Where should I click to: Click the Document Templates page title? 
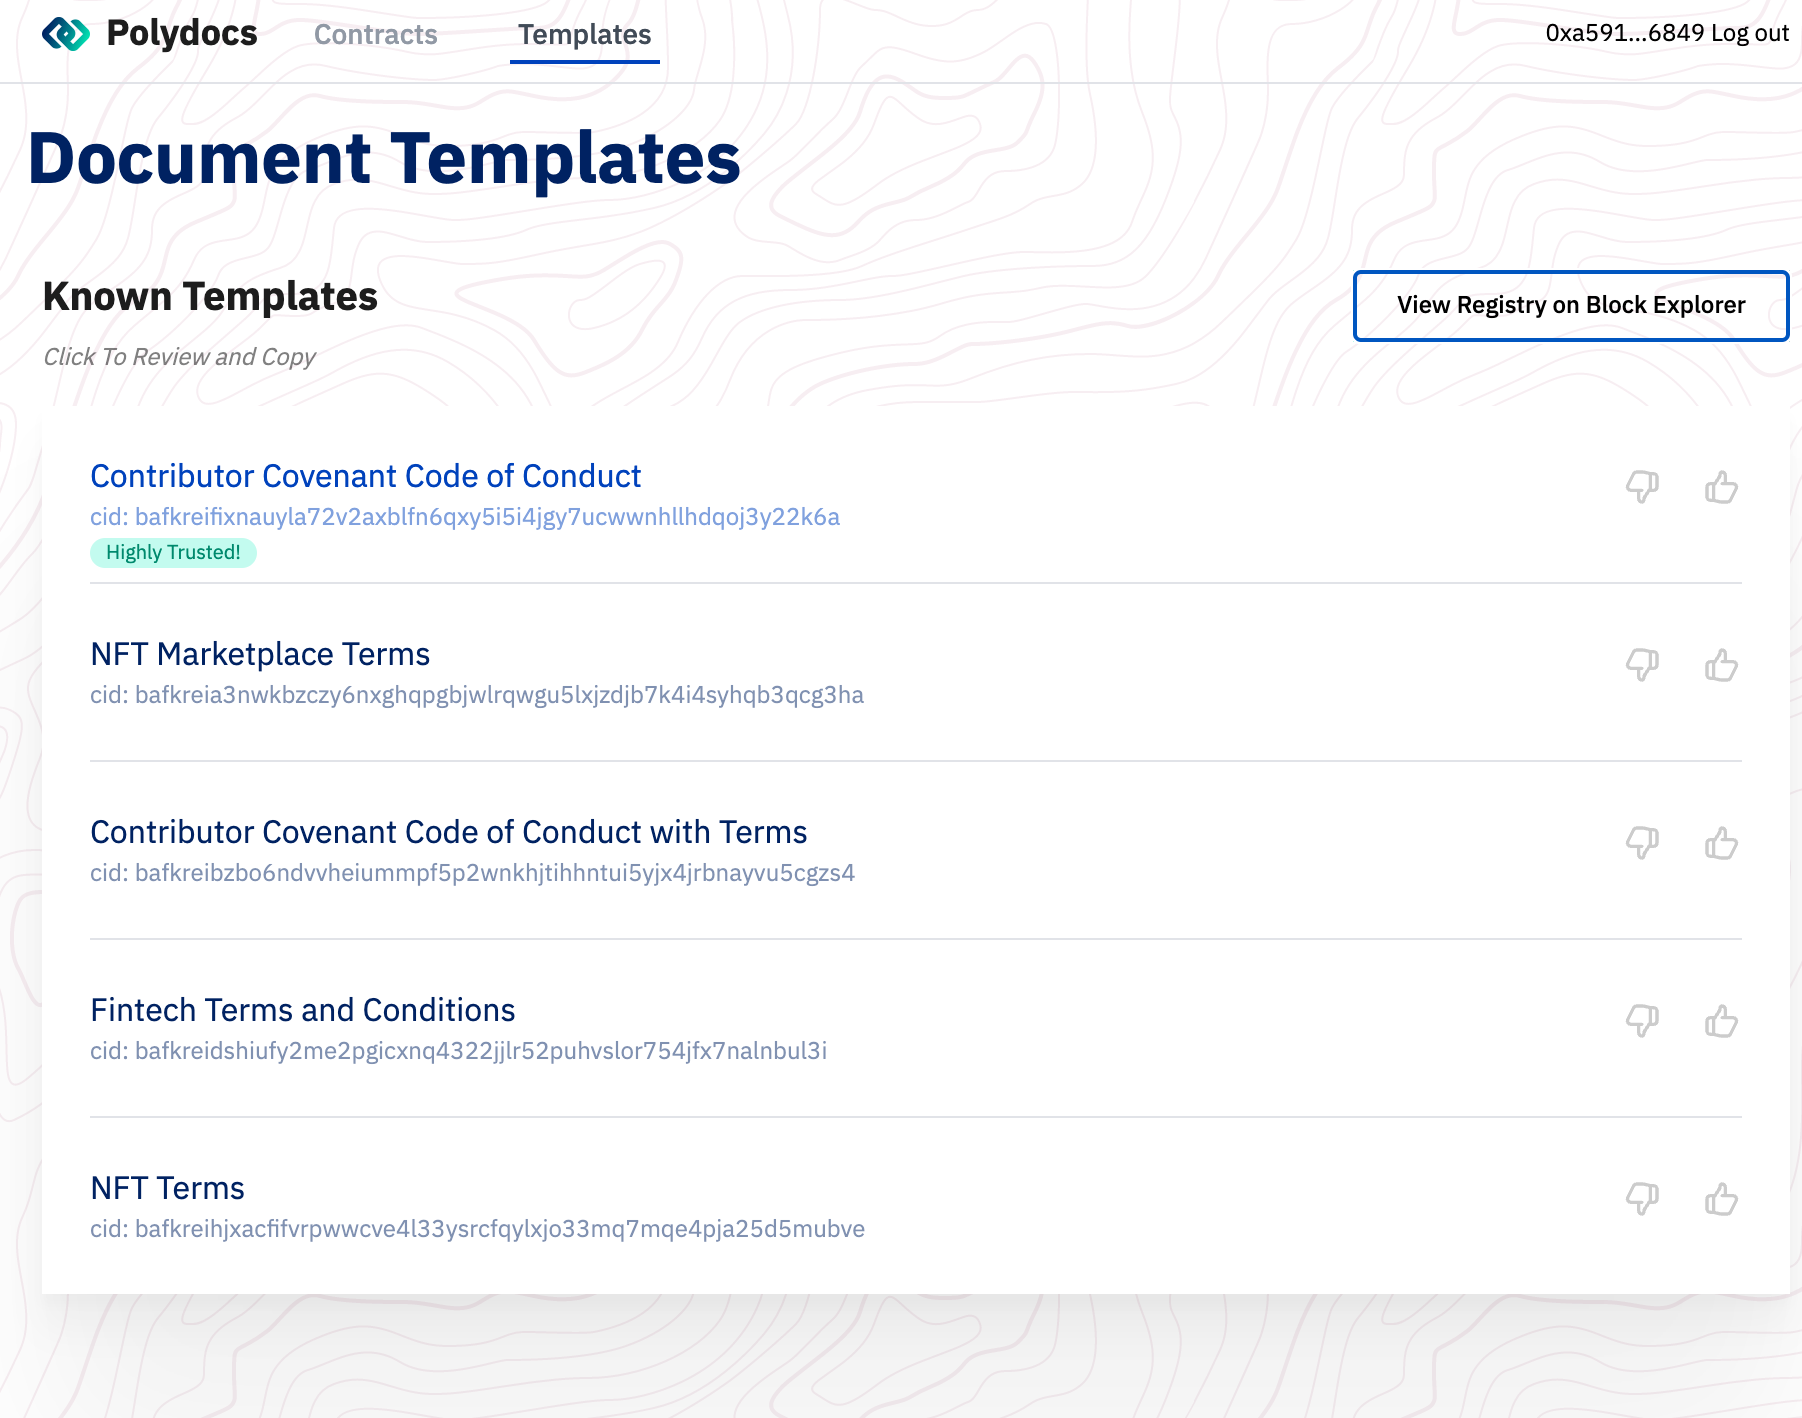[384, 159]
